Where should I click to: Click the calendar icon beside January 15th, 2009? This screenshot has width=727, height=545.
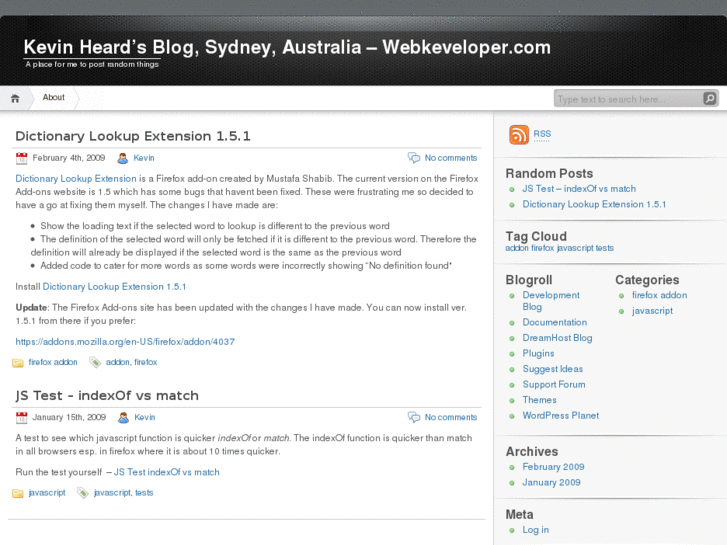[x=21, y=417]
